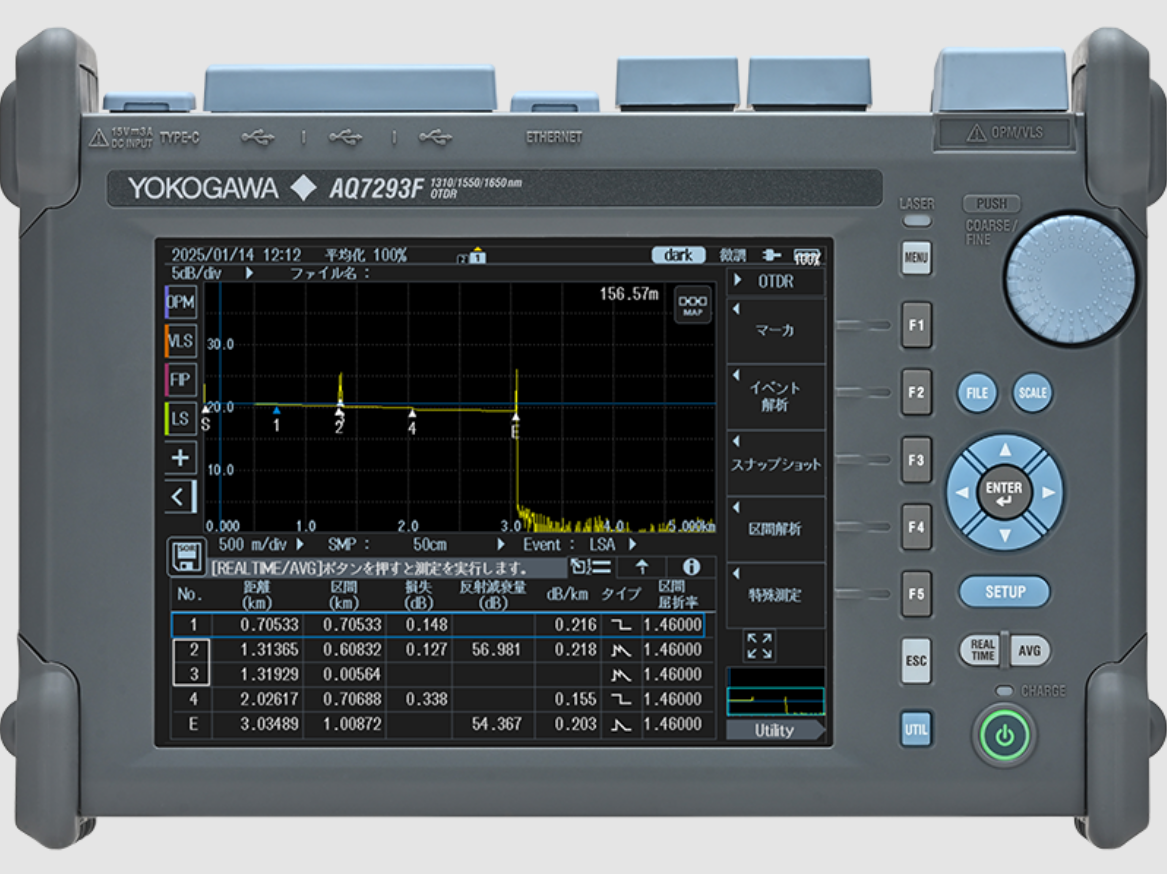Push the F2 function key
Viewport: 1167px width, 874px height.
click(x=916, y=392)
